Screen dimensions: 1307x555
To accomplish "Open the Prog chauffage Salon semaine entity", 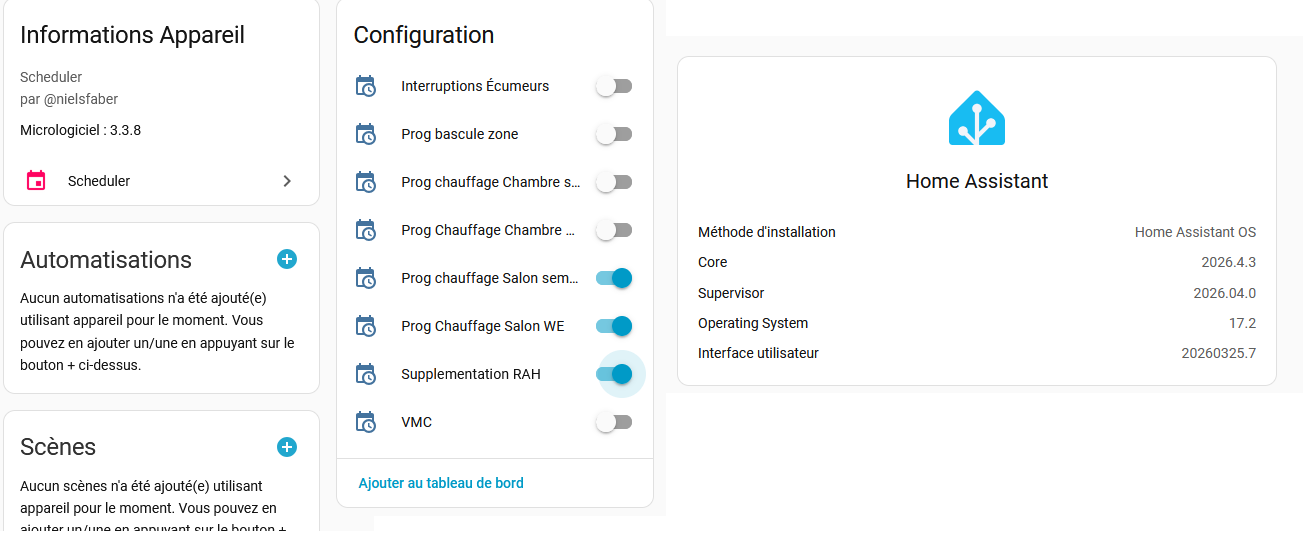I will [x=490, y=278].
